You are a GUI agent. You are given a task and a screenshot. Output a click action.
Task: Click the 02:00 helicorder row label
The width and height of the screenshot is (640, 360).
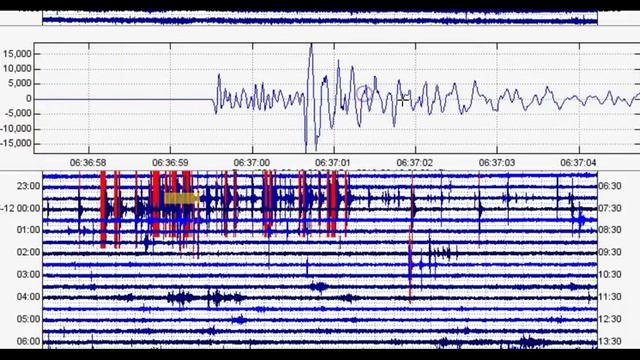(29, 252)
